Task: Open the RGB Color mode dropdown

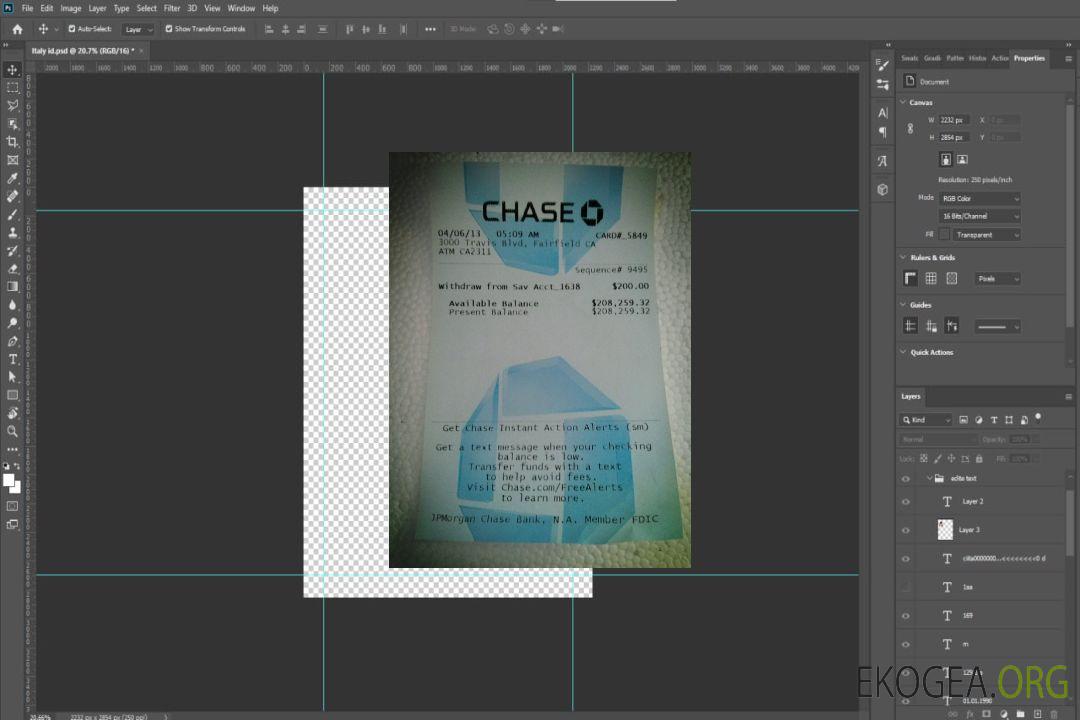Action: 979,198
